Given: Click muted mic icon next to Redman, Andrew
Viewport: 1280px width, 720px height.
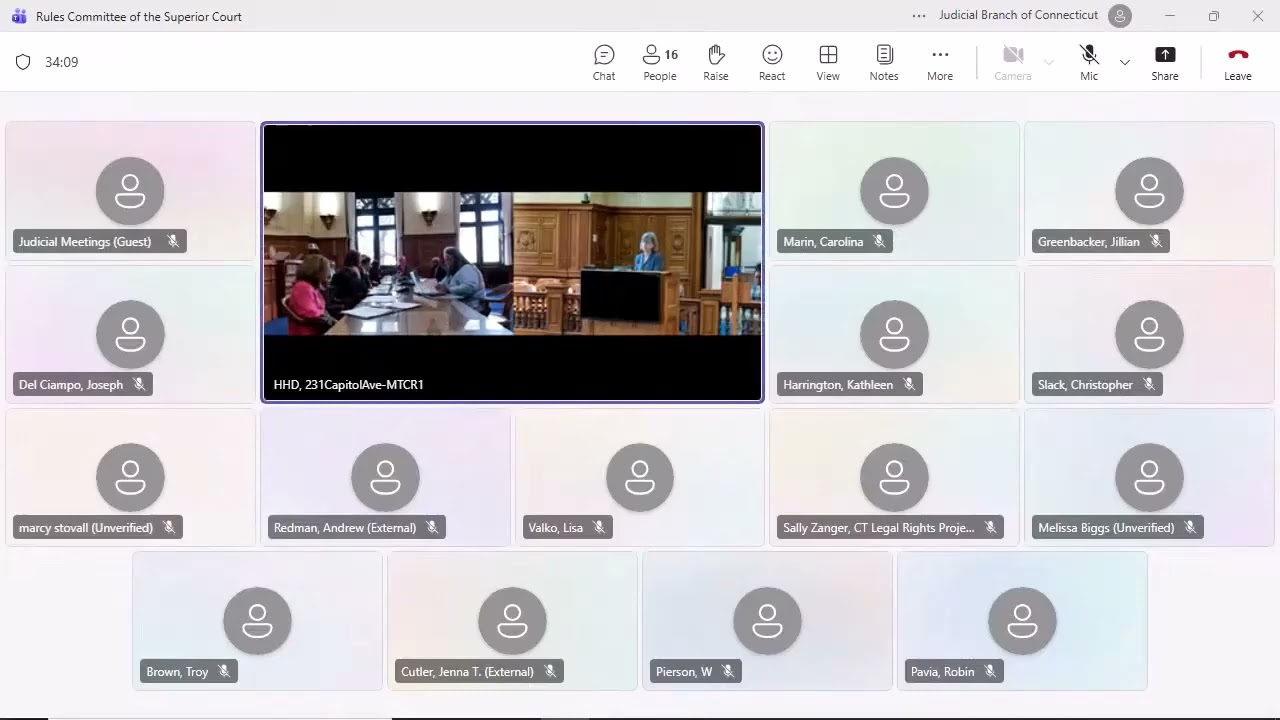Looking at the screenshot, I should click(x=432, y=527).
